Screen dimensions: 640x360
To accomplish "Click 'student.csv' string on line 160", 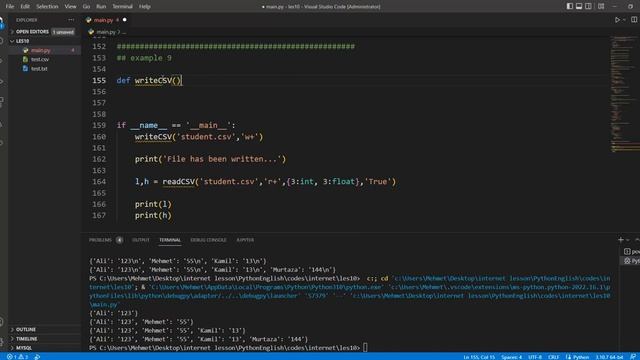I will pos(206,137).
